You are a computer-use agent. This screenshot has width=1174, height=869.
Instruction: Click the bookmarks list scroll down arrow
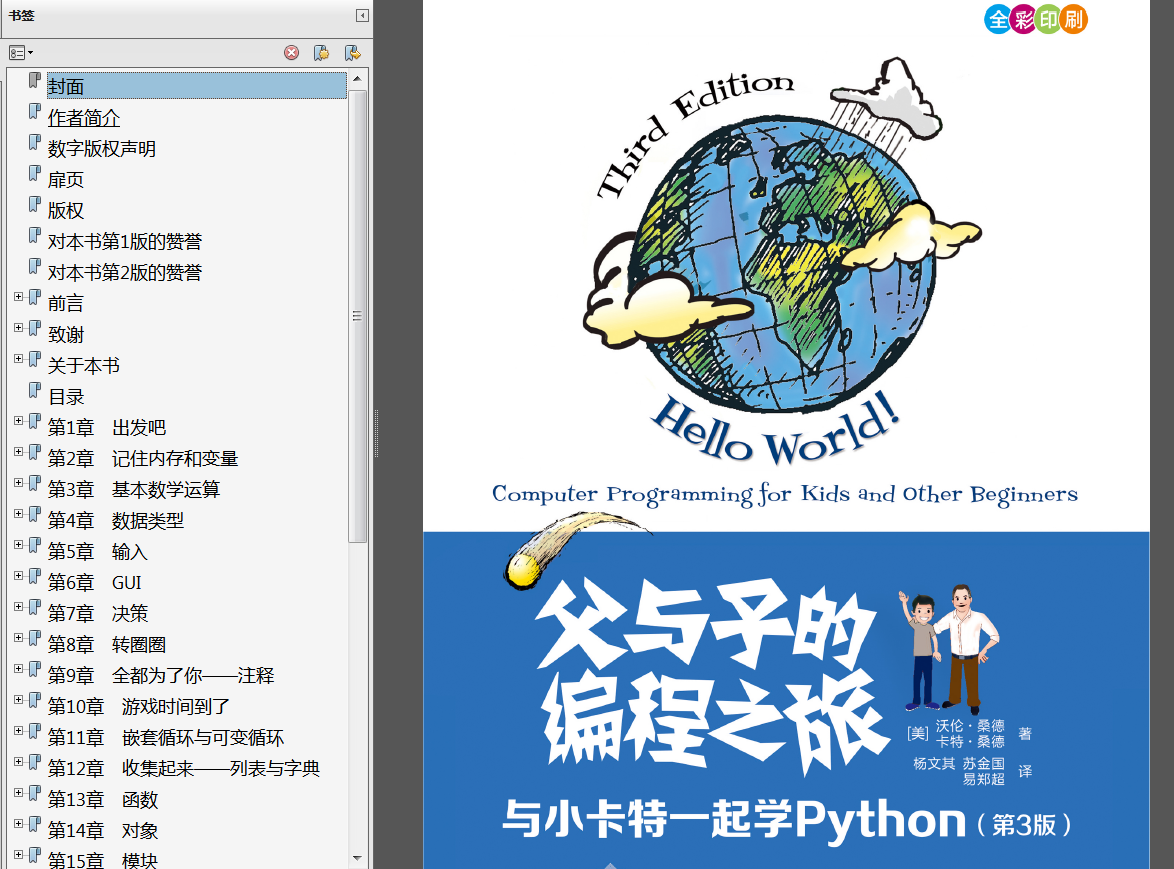pyautogui.click(x=357, y=858)
